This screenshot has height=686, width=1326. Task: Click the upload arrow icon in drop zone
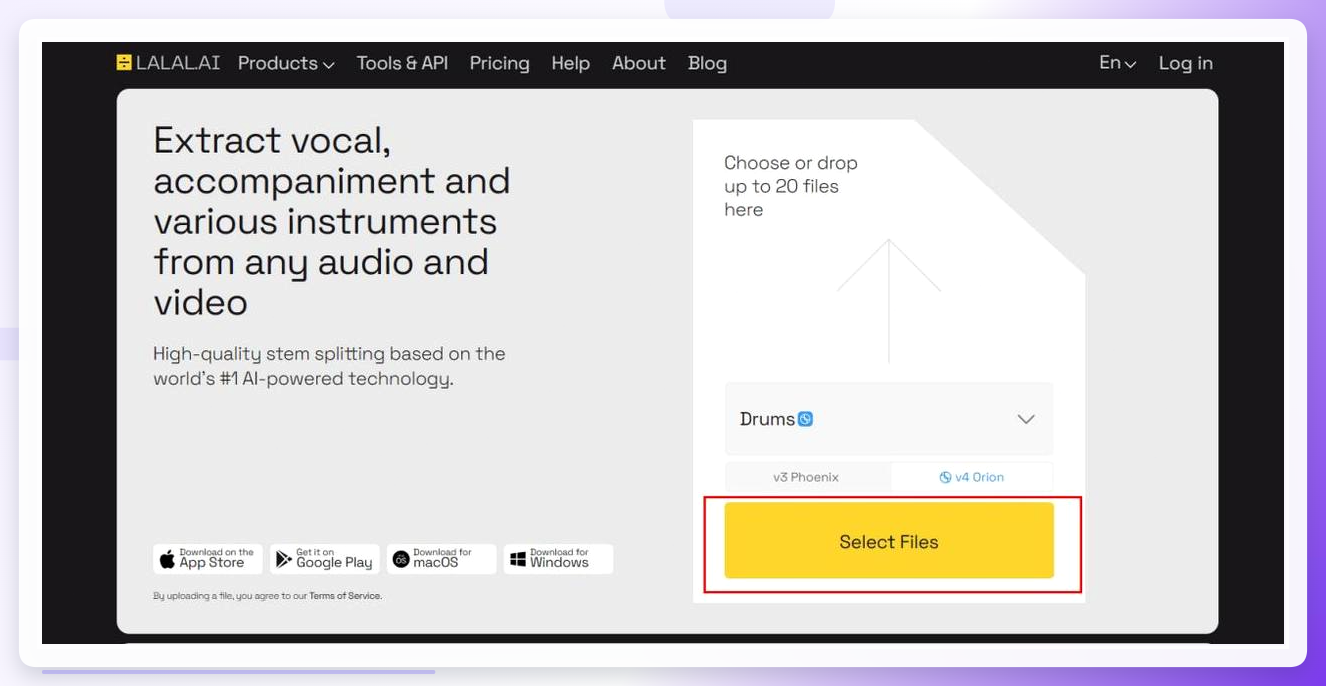click(888, 300)
